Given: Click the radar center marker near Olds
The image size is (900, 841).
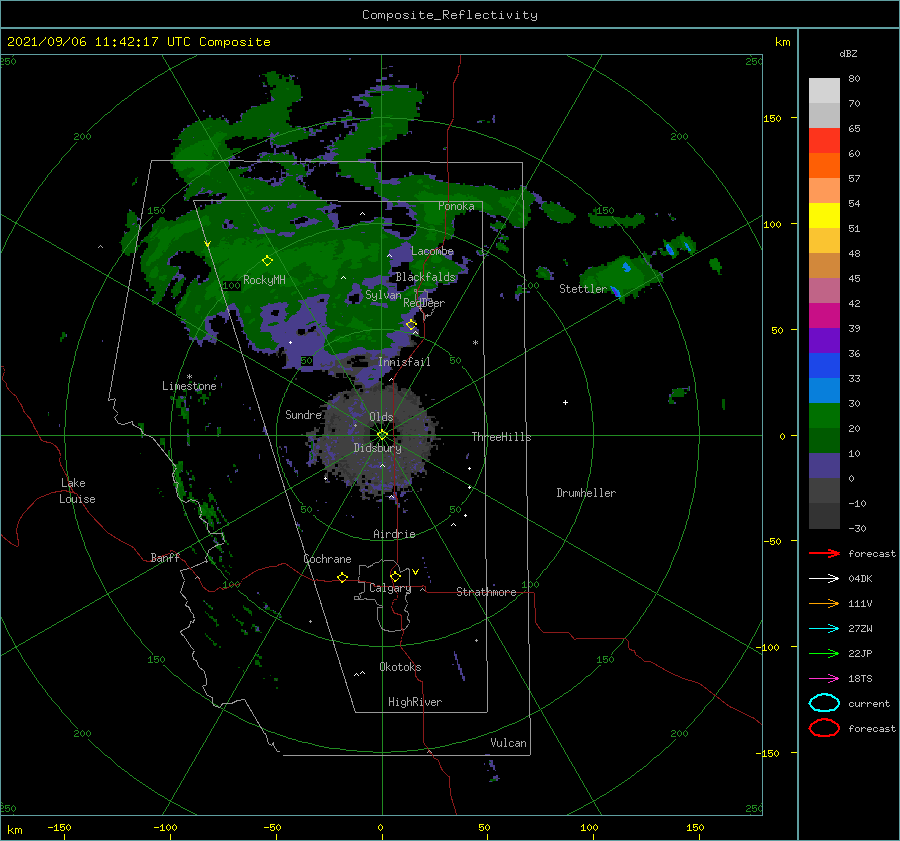Looking at the screenshot, I should pos(382,435).
